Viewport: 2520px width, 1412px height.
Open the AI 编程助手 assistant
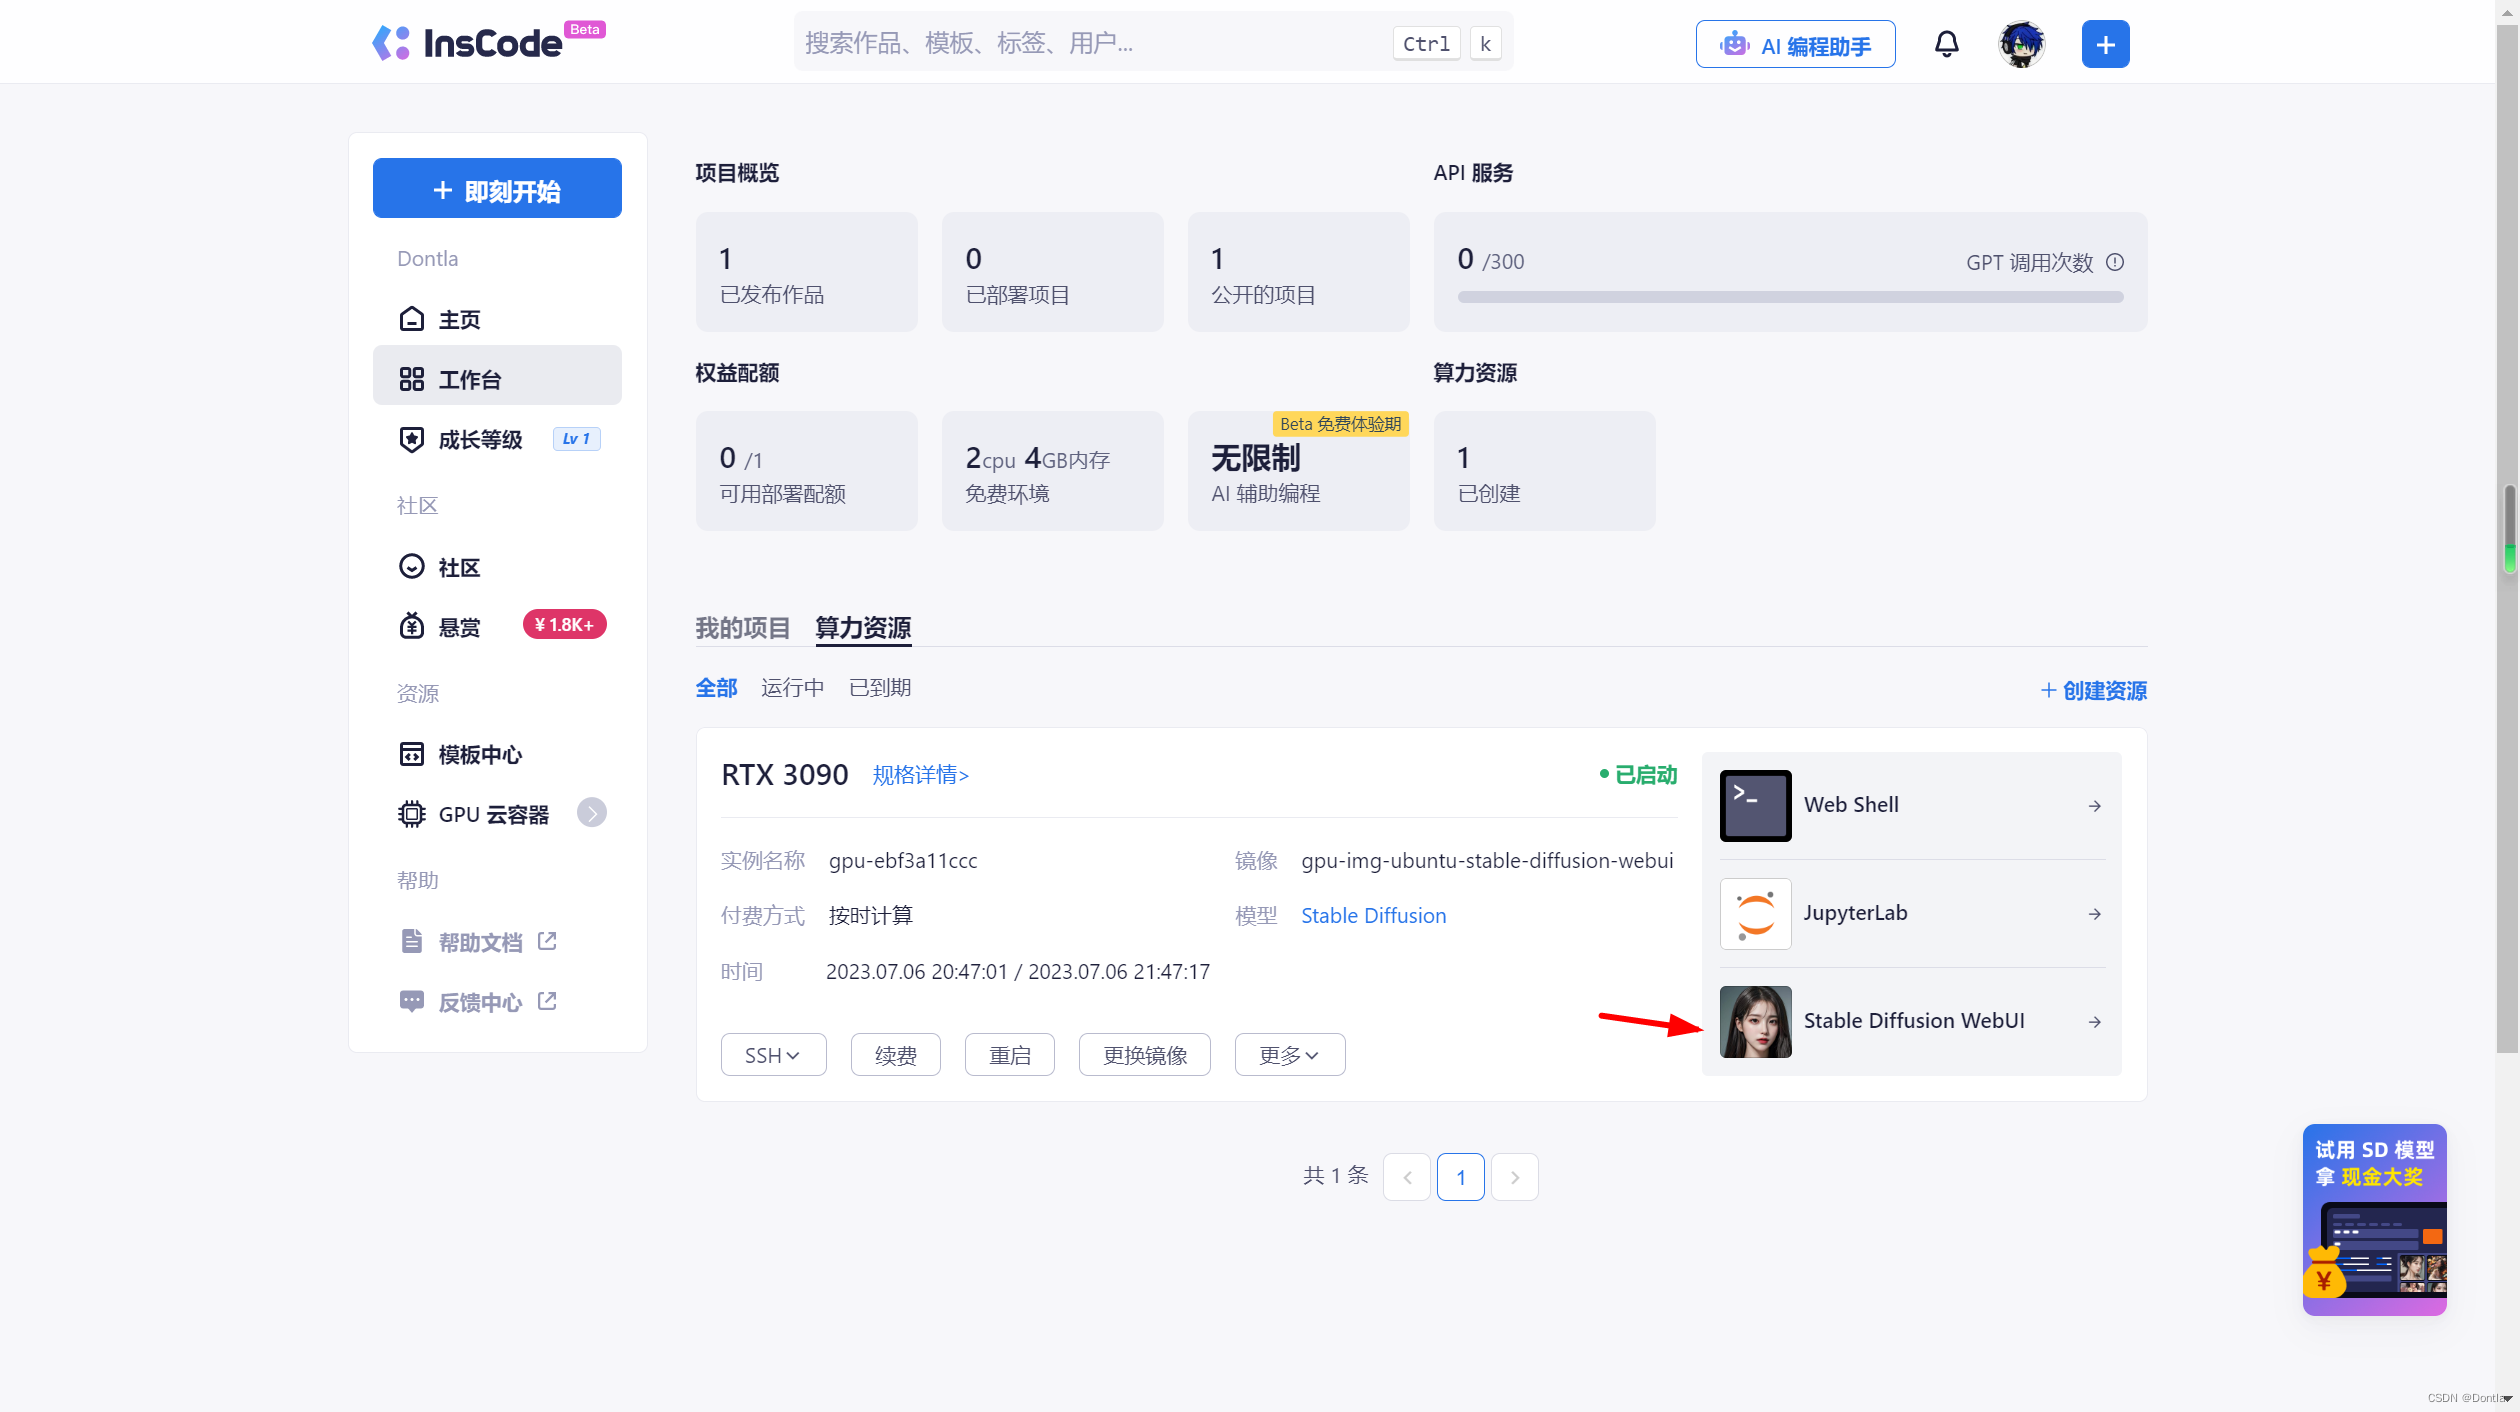click(1795, 44)
